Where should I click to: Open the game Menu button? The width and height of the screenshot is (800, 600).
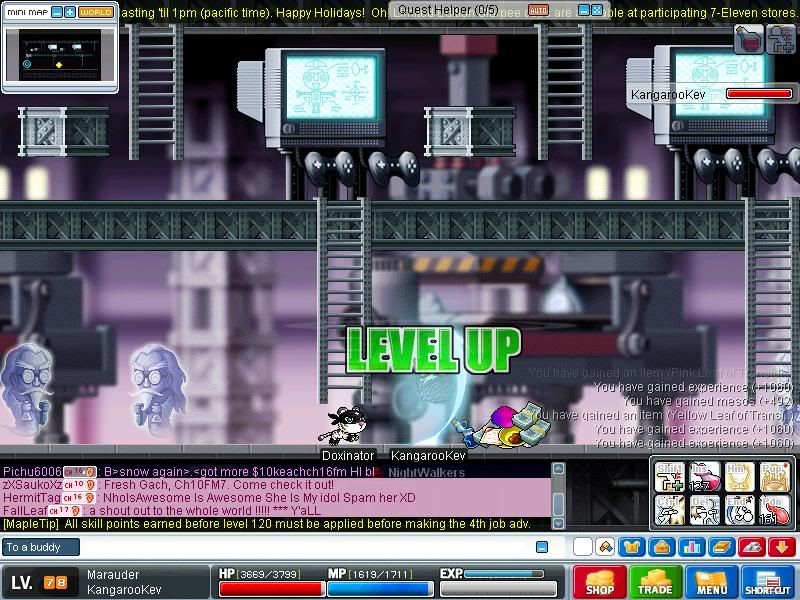[x=711, y=582]
